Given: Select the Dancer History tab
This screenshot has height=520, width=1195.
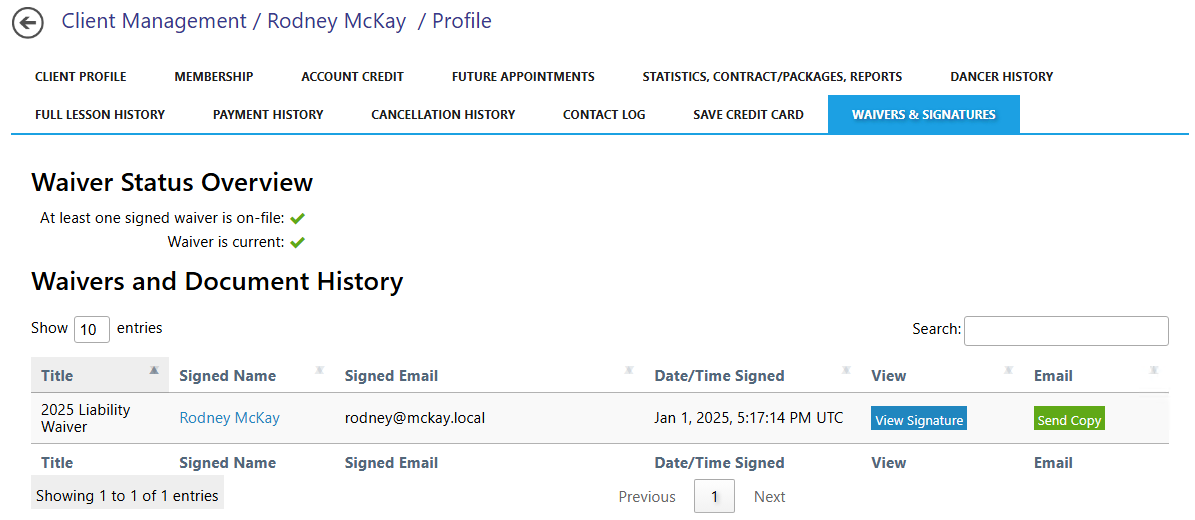Looking at the screenshot, I should [x=1001, y=76].
